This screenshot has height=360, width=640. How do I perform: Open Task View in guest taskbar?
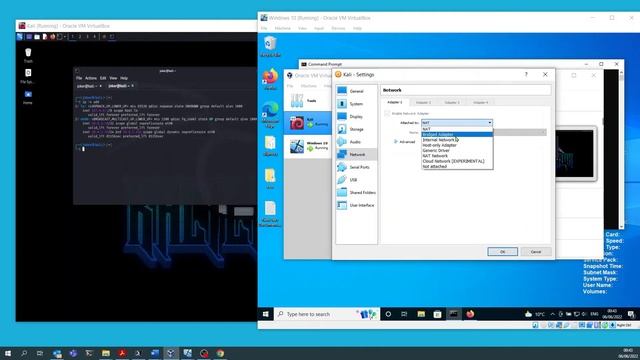pyautogui.click(x=404, y=314)
